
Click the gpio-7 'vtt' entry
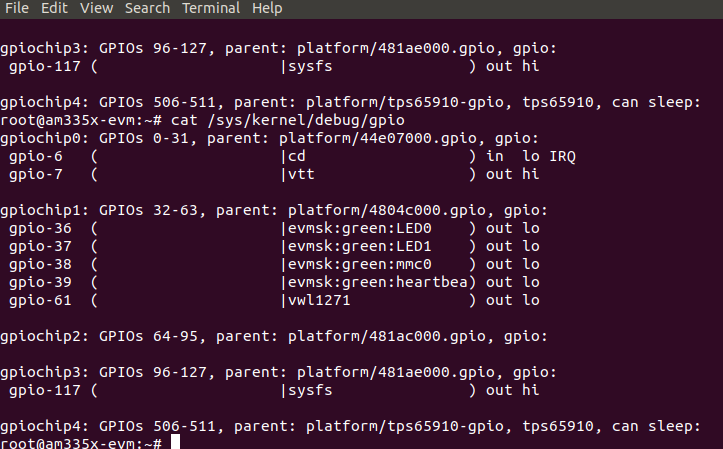click(301, 174)
